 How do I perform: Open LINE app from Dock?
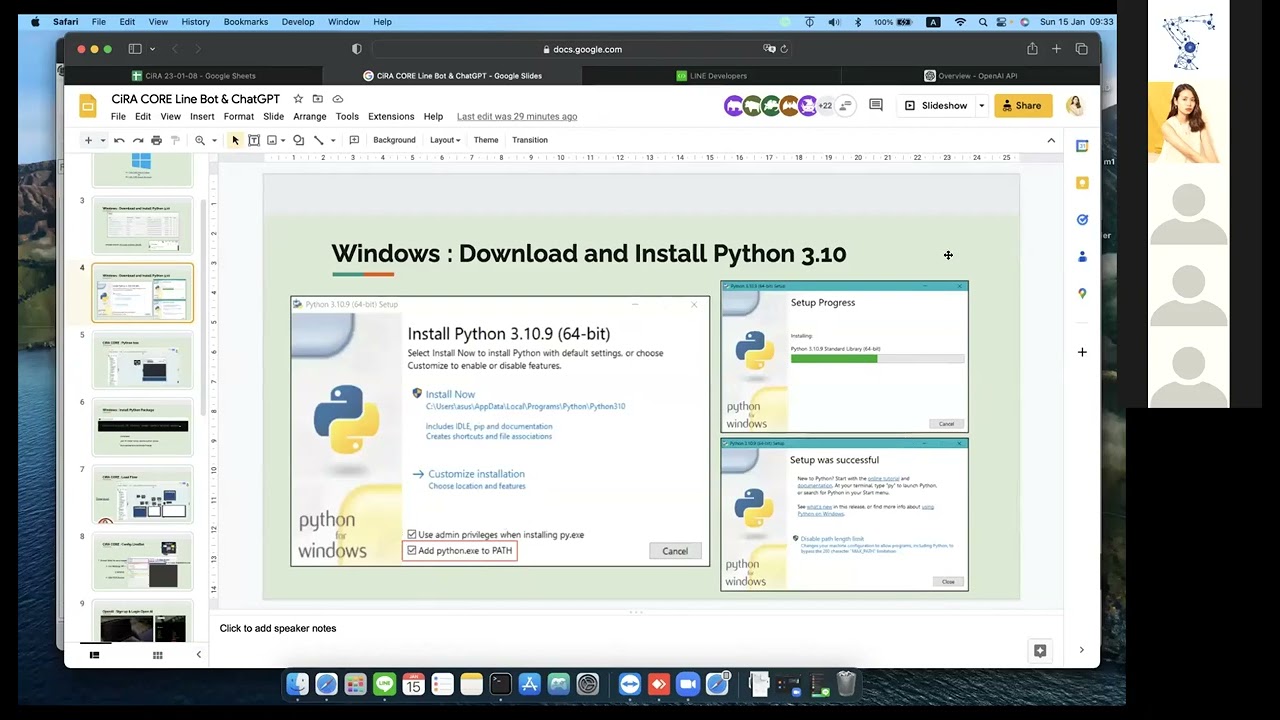pyautogui.click(x=384, y=684)
